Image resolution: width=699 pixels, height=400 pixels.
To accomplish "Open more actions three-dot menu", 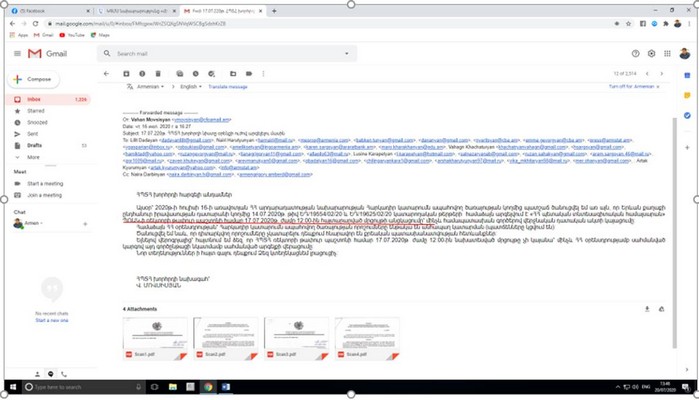I will [x=263, y=74].
